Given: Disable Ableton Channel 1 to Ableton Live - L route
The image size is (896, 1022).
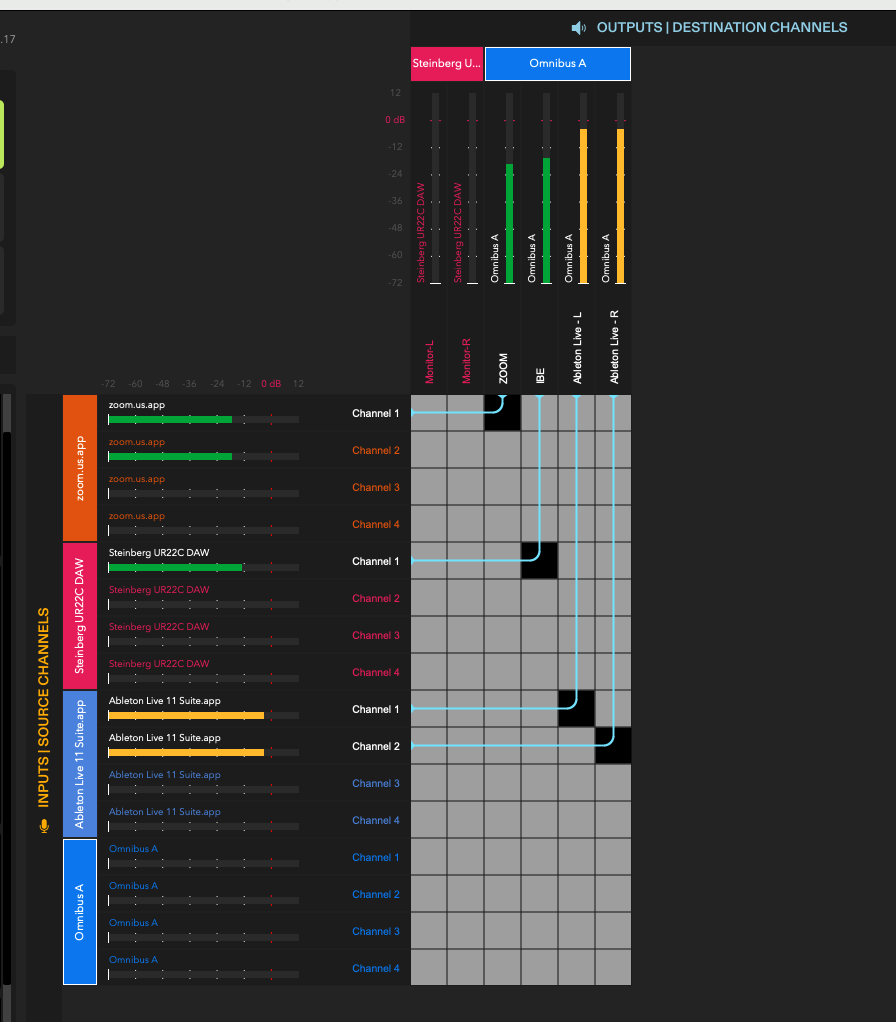Looking at the screenshot, I should (x=577, y=708).
